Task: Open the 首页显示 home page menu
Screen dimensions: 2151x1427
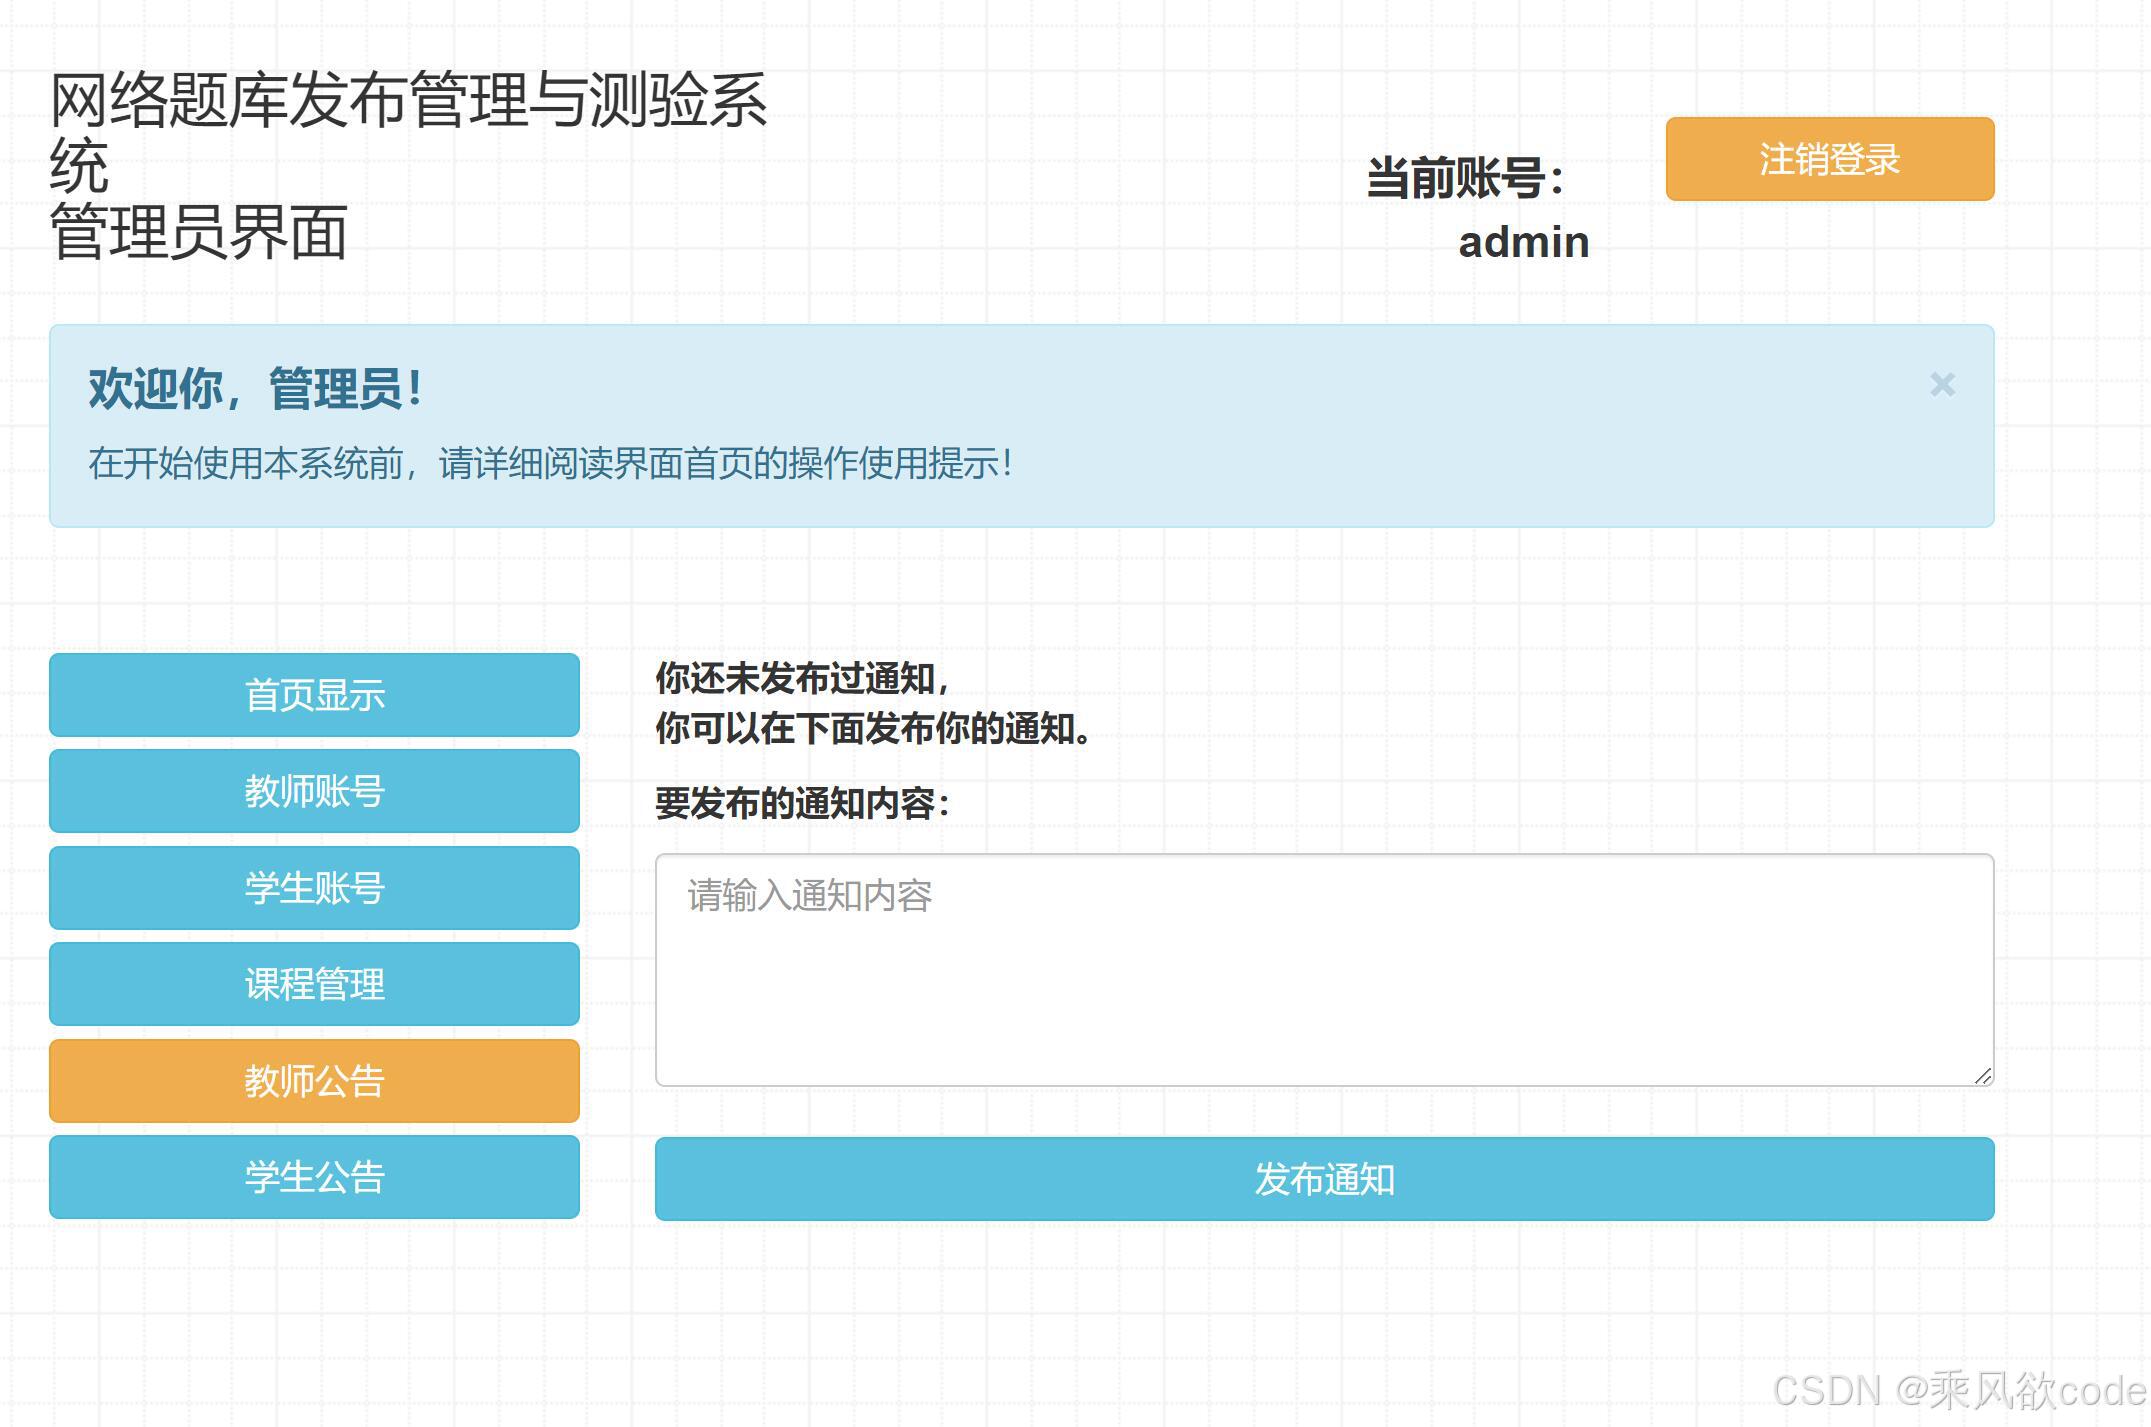Action: (x=314, y=695)
